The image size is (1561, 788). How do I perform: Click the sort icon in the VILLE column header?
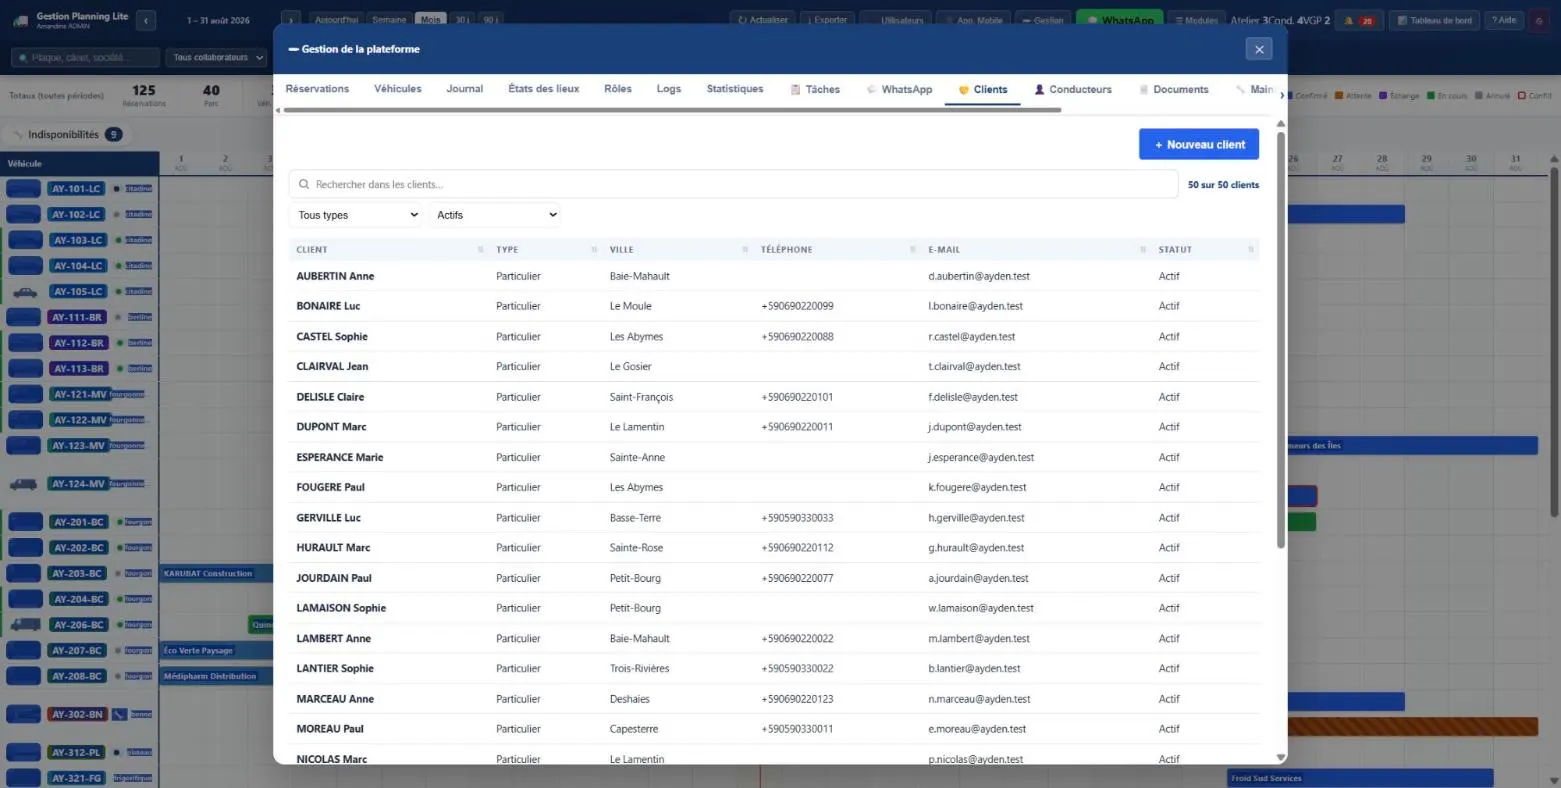point(745,250)
